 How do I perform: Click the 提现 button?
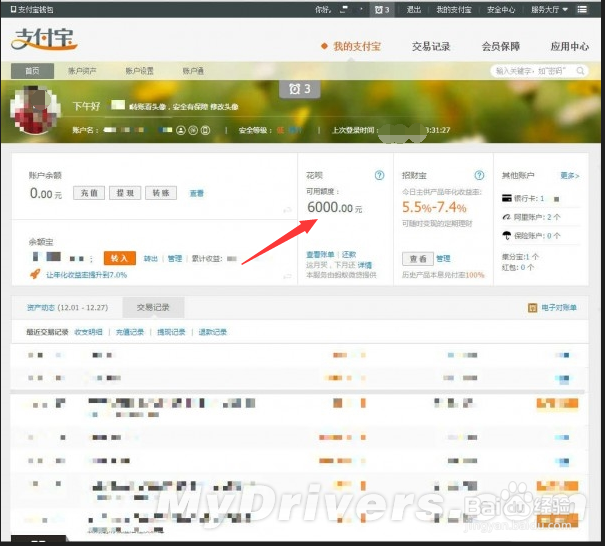coord(125,193)
